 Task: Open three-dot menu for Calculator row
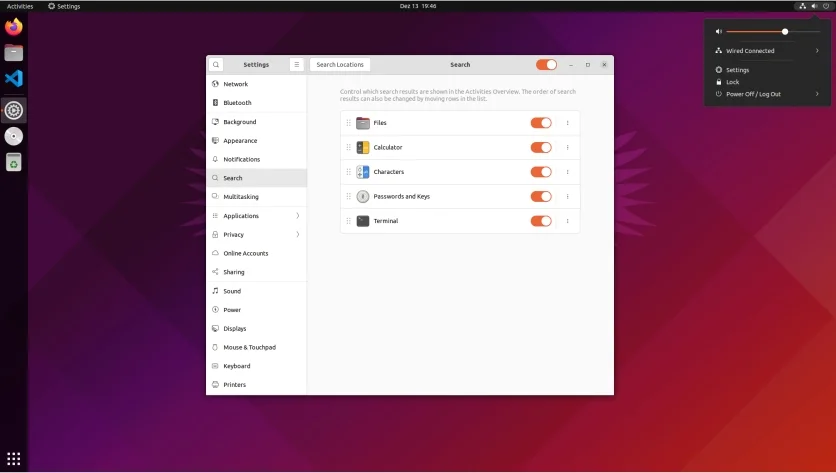coord(567,148)
